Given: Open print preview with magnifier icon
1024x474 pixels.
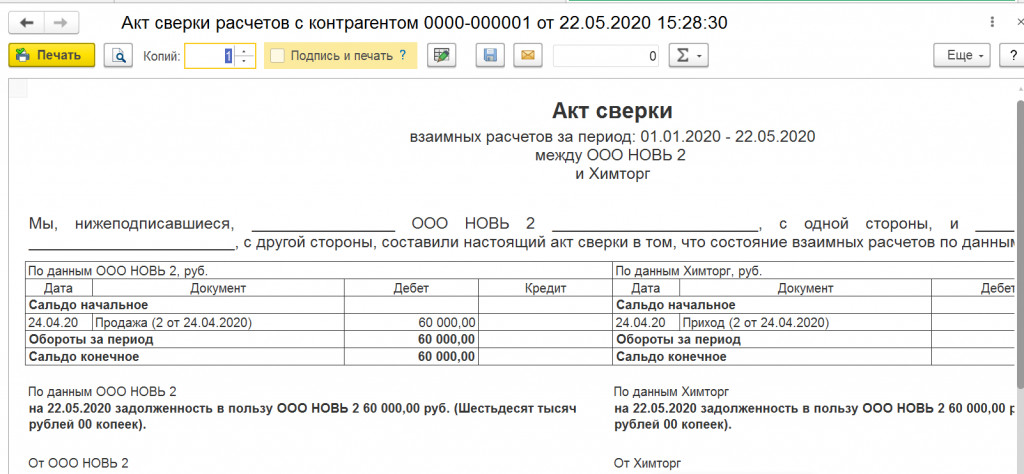Looking at the screenshot, I should (x=119, y=56).
